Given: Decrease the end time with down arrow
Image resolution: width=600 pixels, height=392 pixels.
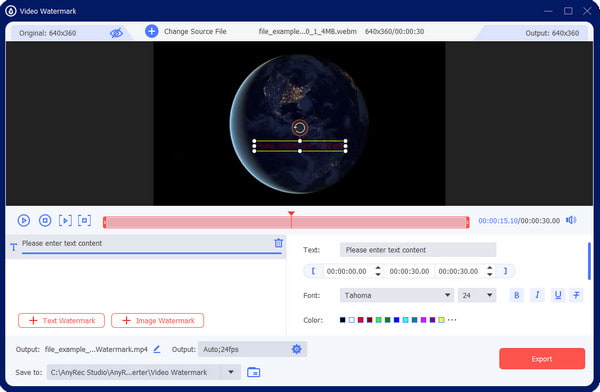Looking at the screenshot, I should [490, 274].
